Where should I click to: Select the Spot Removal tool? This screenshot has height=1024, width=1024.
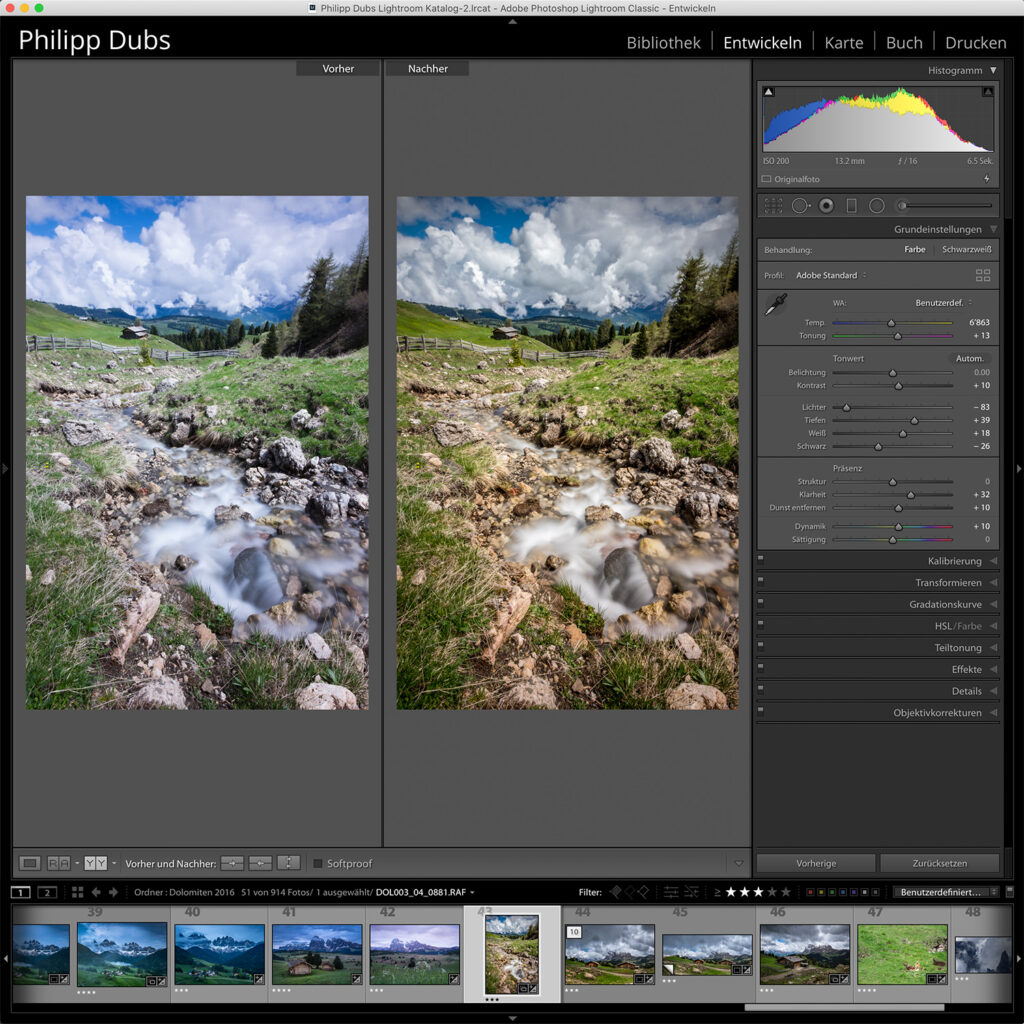click(x=800, y=205)
